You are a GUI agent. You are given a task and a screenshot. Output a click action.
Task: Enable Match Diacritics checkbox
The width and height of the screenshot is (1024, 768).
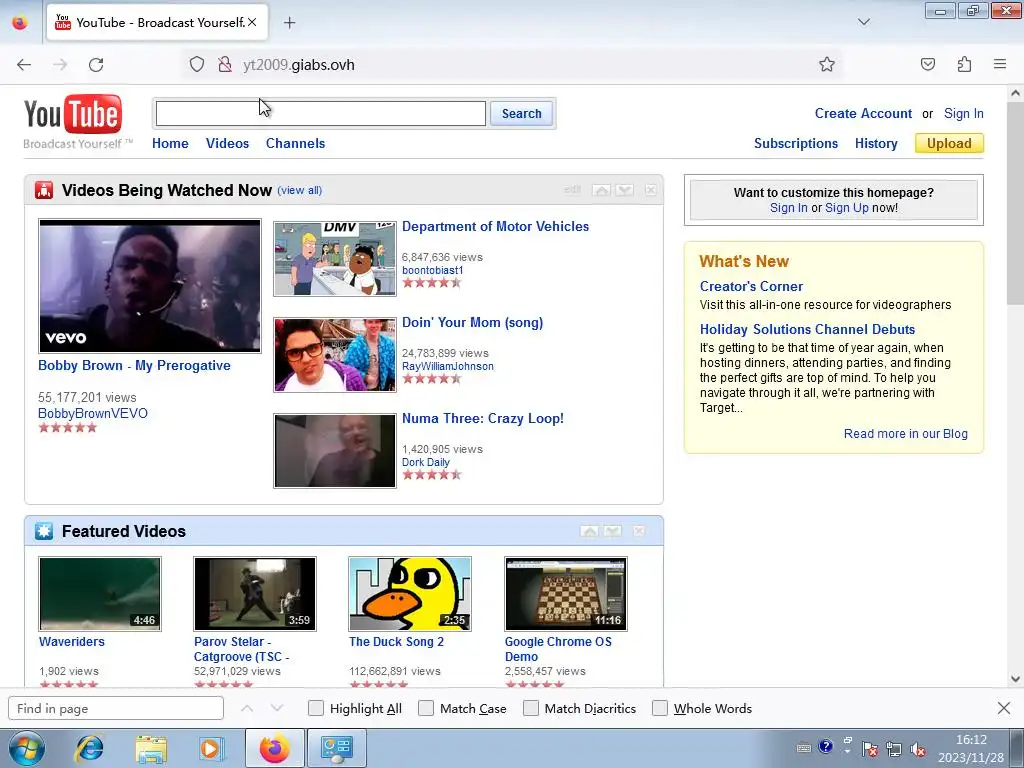531,708
